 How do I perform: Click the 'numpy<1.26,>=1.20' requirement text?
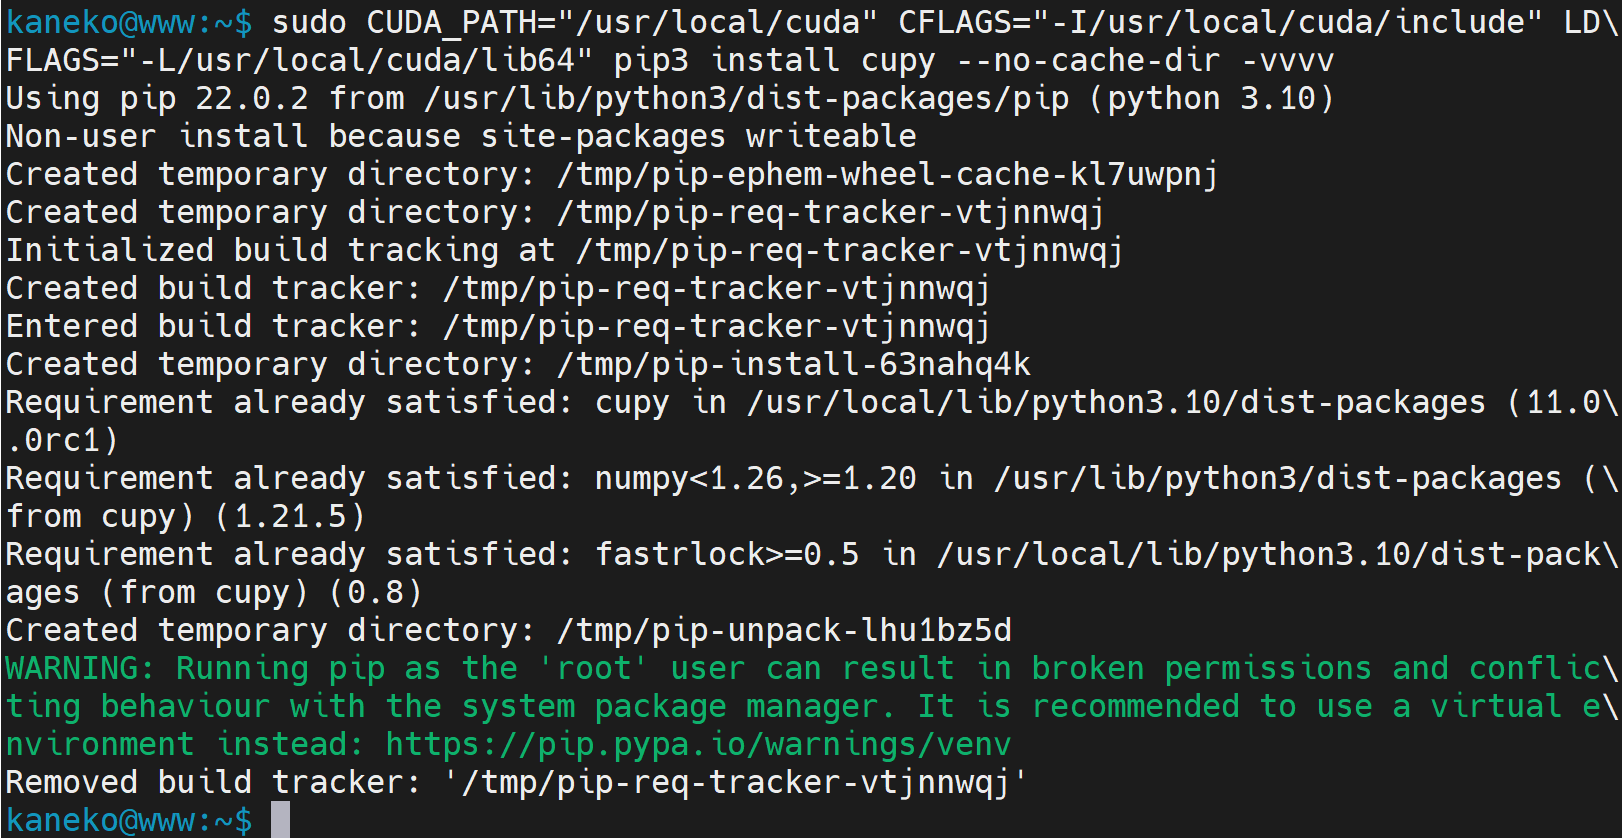point(755,478)
